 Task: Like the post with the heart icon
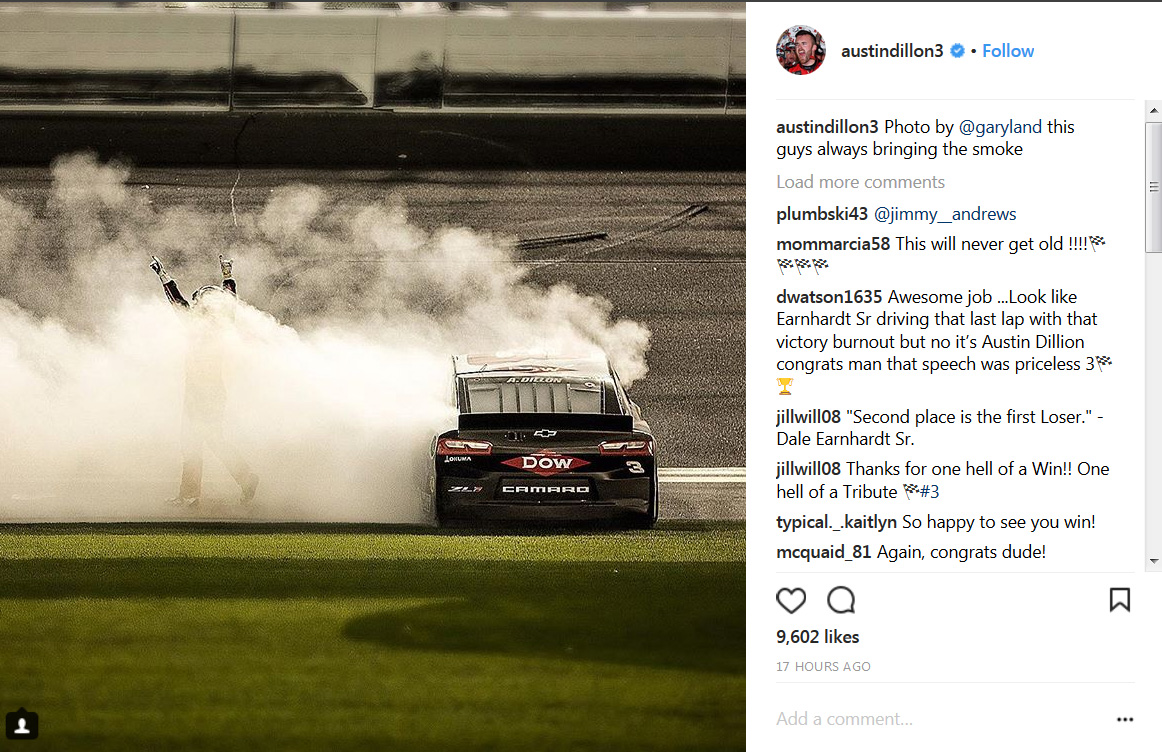point(791,600)
